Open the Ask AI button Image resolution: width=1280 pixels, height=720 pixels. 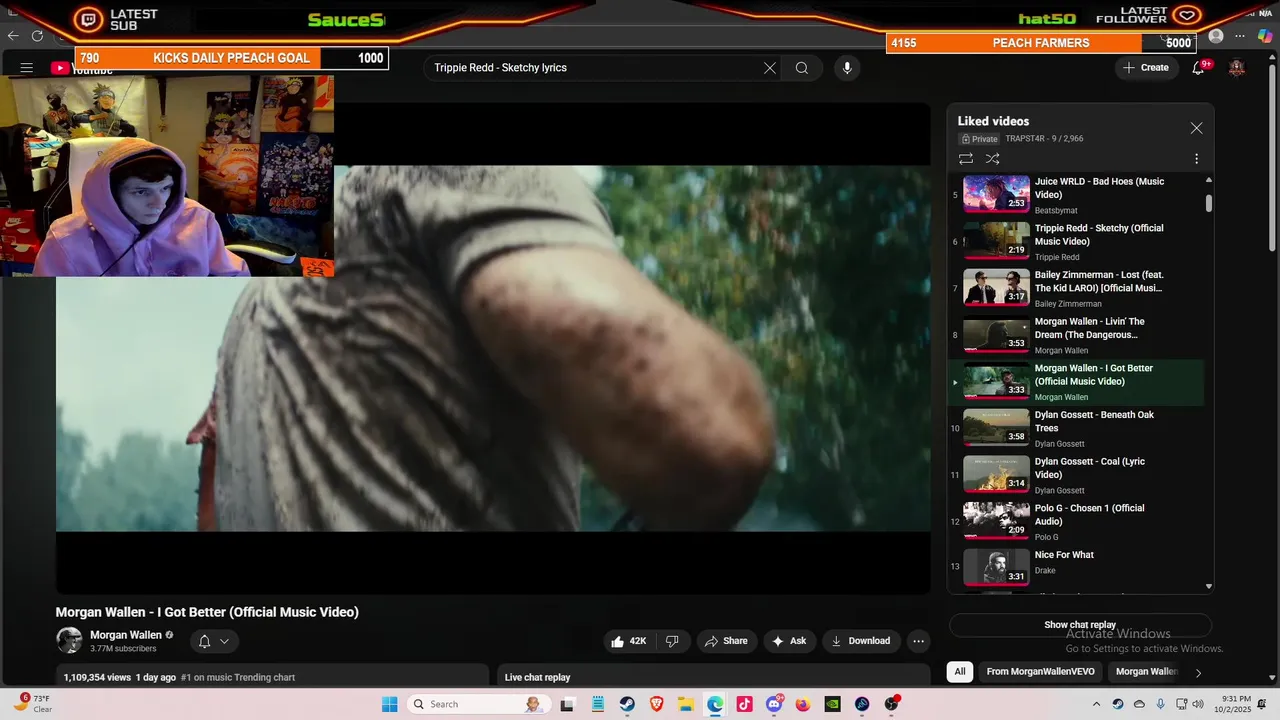tap(789, 641)
